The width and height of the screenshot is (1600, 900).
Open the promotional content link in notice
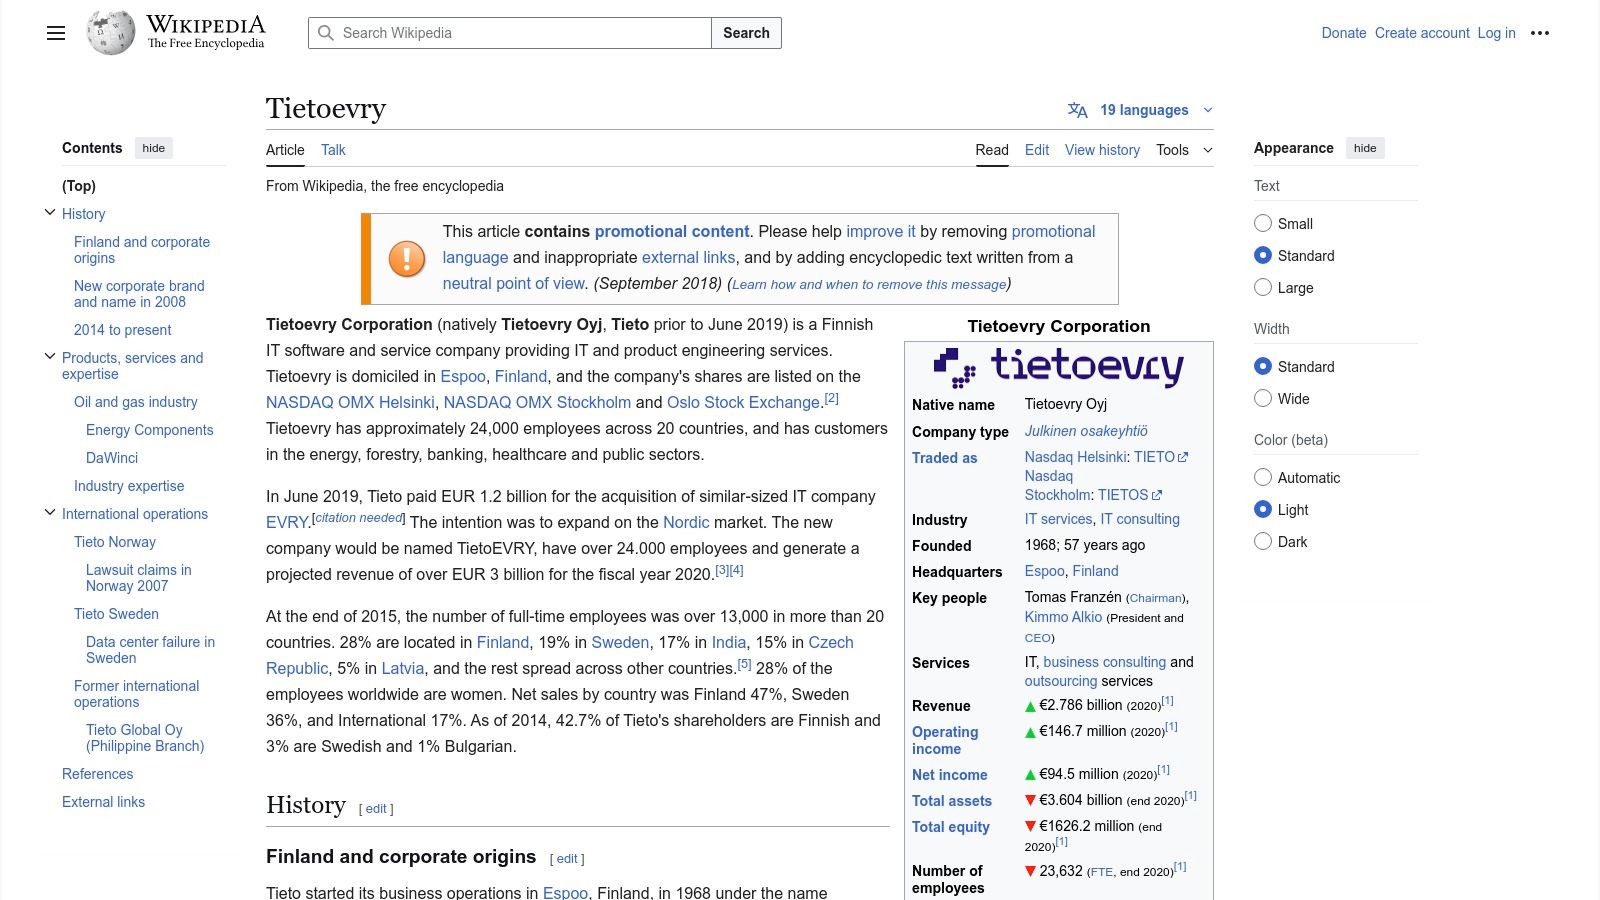672,231
